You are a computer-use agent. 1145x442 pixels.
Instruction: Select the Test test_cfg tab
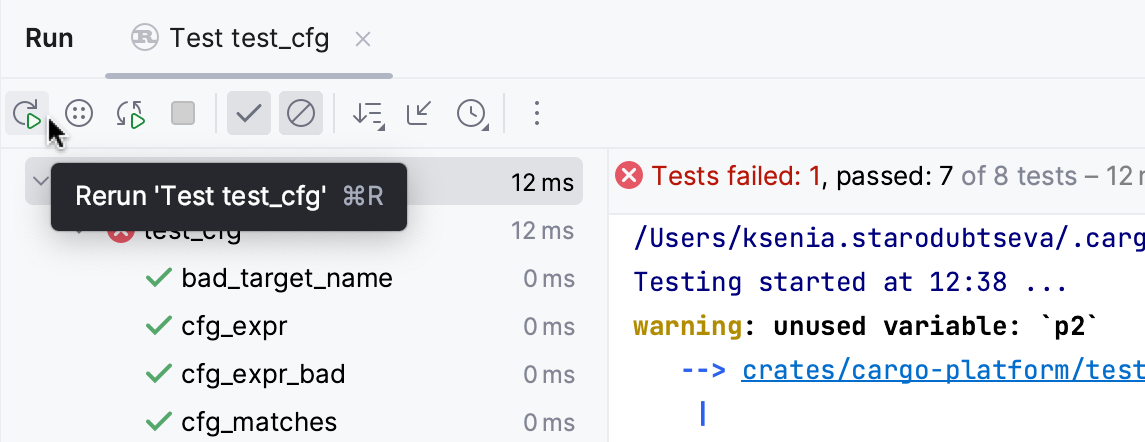[248, 39]
